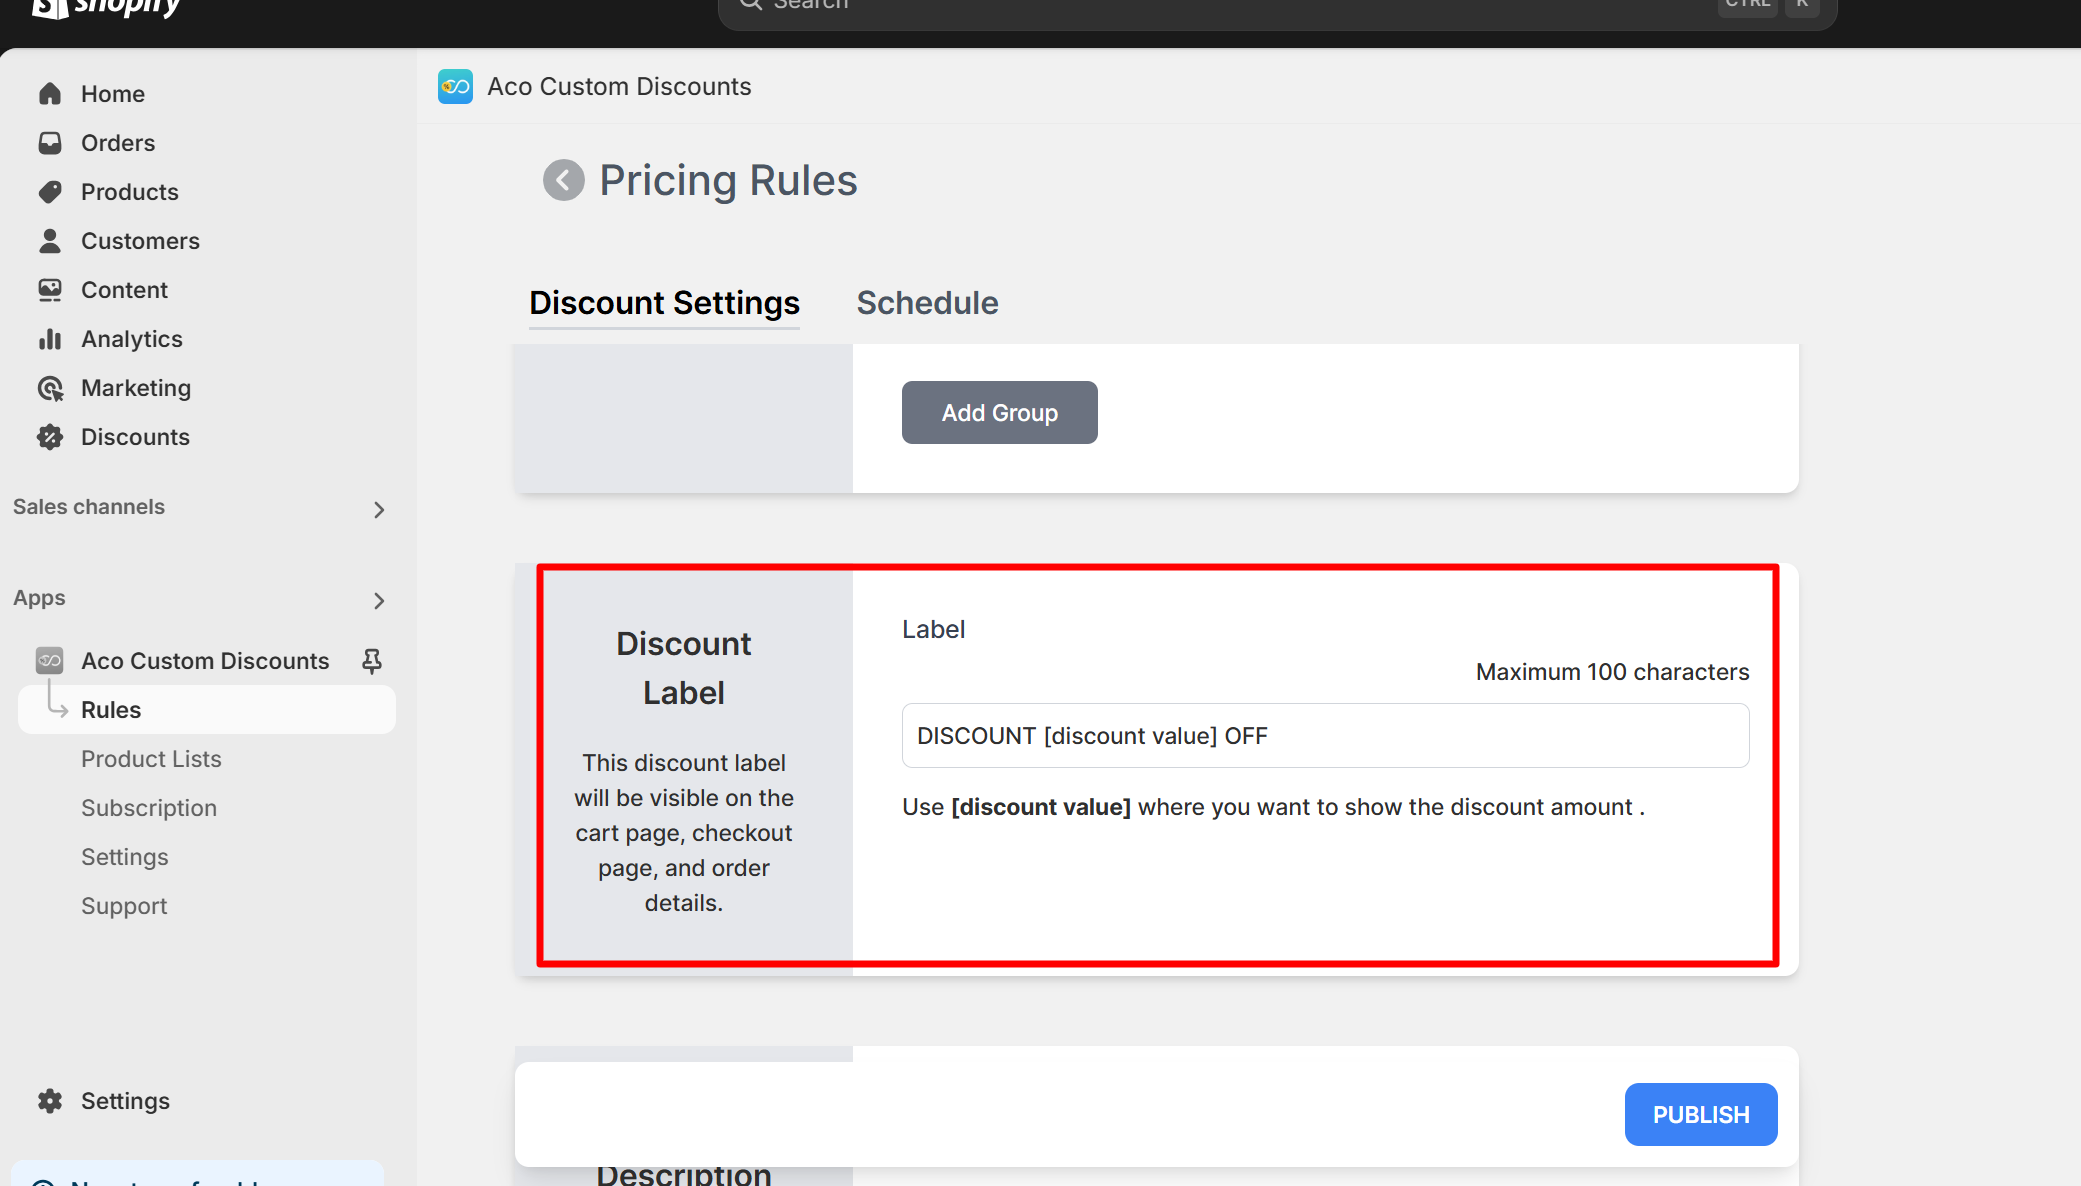Click the Discounts percent badge icon
Image resolution: width=2081 pixels, height=1186 pixels.
pos(50,437)
